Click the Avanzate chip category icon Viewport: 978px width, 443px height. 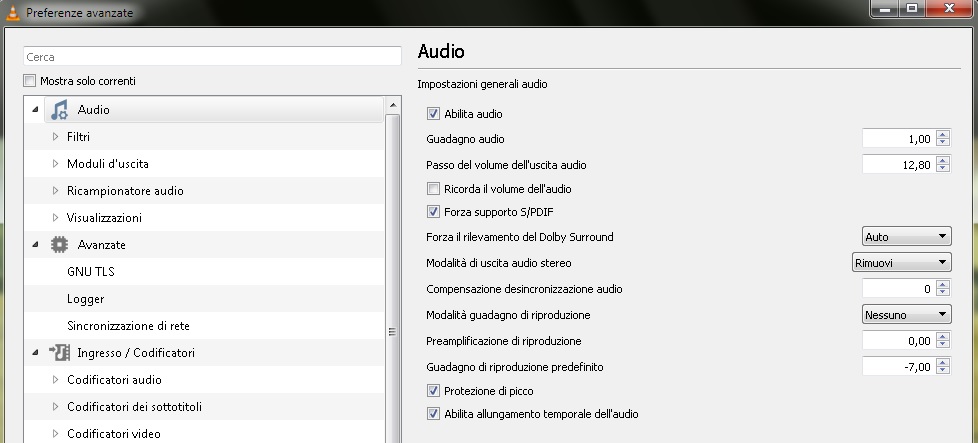coord(59,245)
